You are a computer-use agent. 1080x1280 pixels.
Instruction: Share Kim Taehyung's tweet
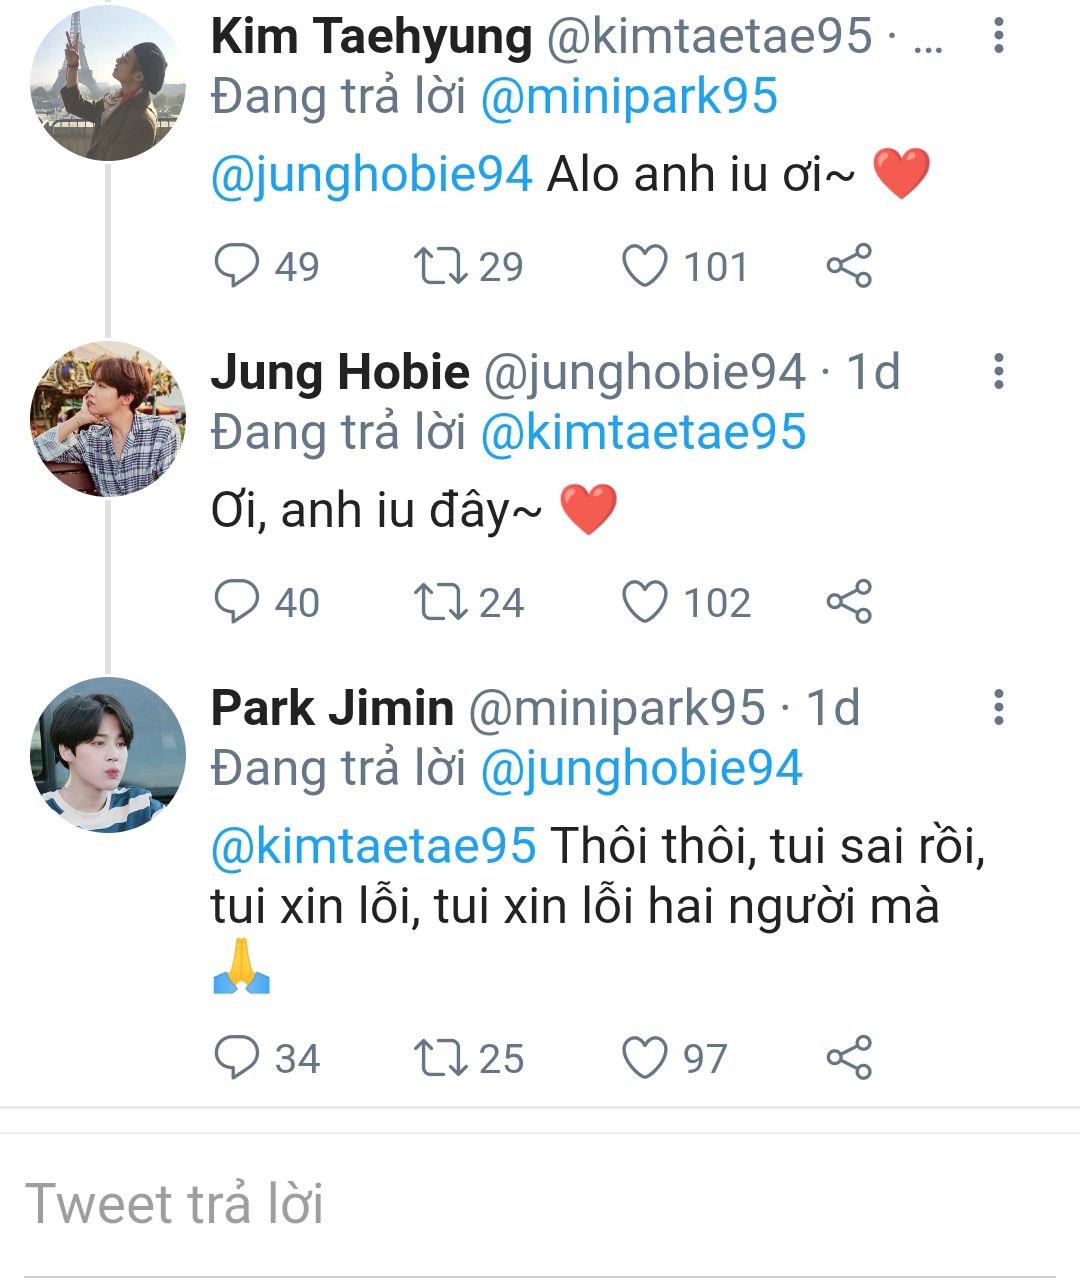click(849, 266)
